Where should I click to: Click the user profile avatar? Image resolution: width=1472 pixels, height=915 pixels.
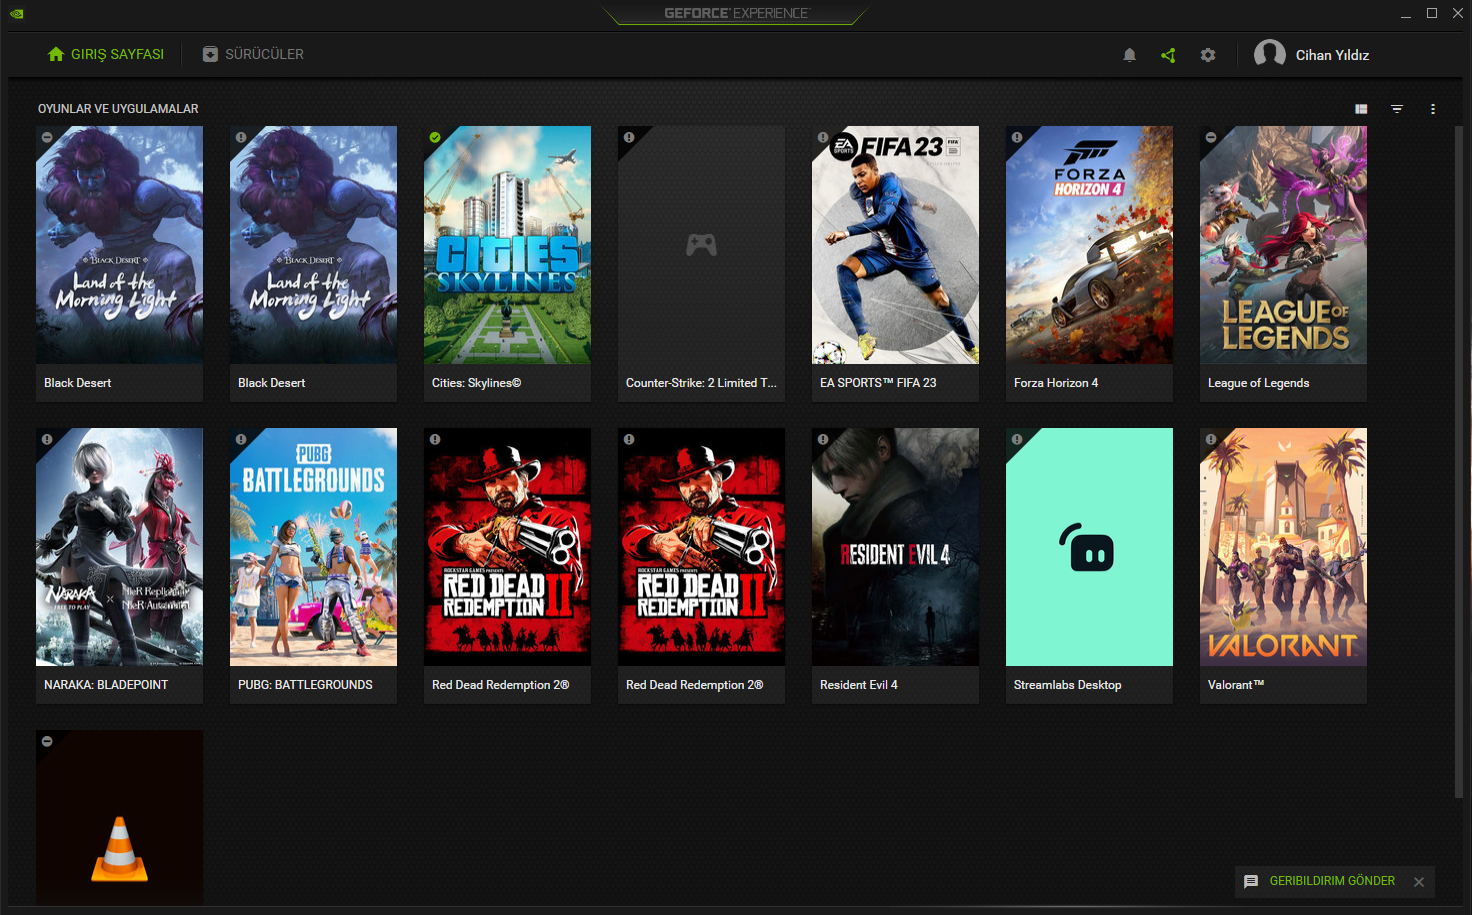click(1270, 54)
